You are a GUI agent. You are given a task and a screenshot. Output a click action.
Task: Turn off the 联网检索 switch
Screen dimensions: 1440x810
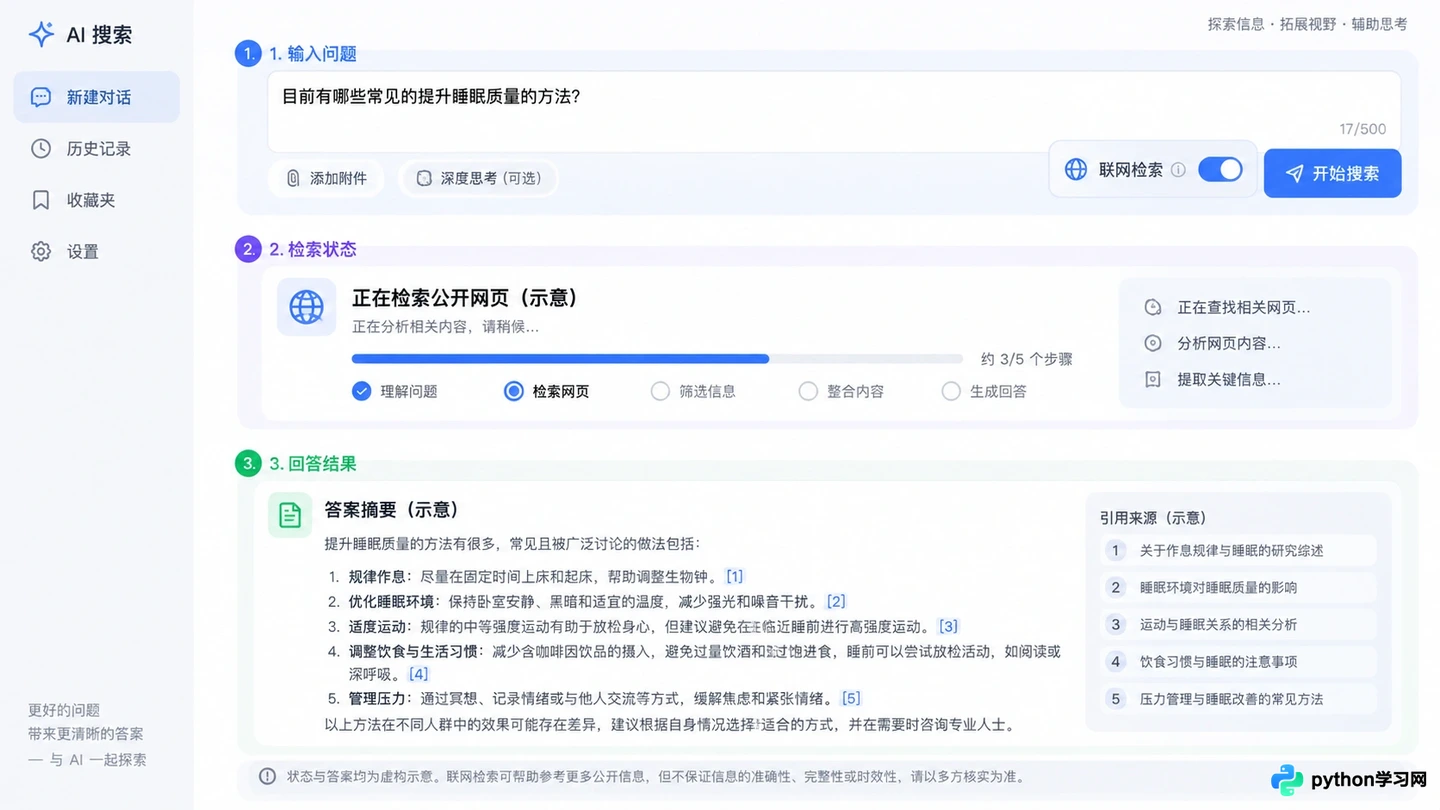[x=1220, y=170]
